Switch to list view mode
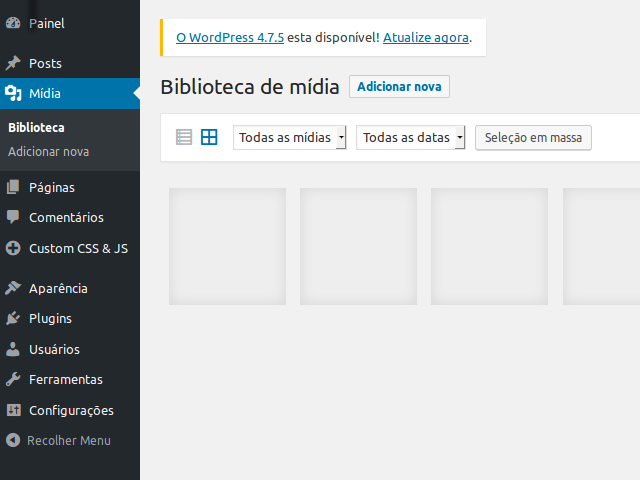 184,137
